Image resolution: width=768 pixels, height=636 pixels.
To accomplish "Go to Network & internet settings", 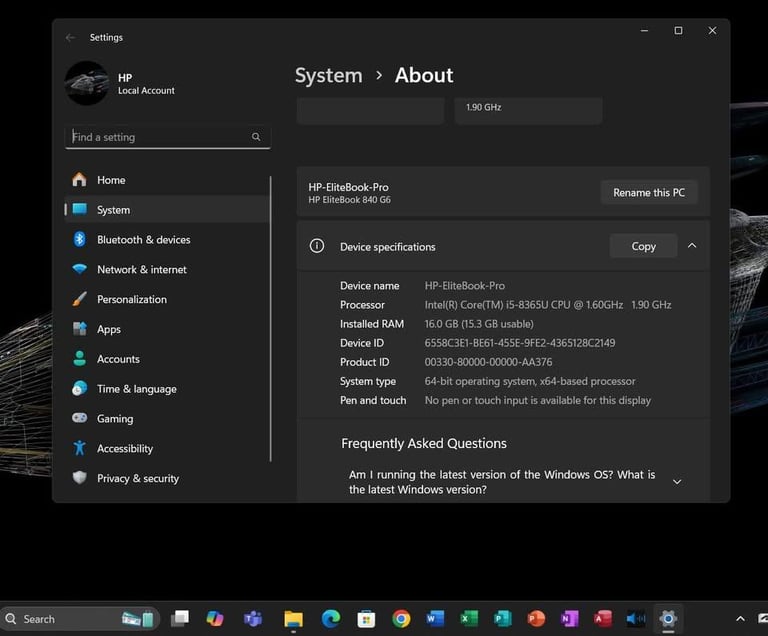I will click(x=167, y=269).
